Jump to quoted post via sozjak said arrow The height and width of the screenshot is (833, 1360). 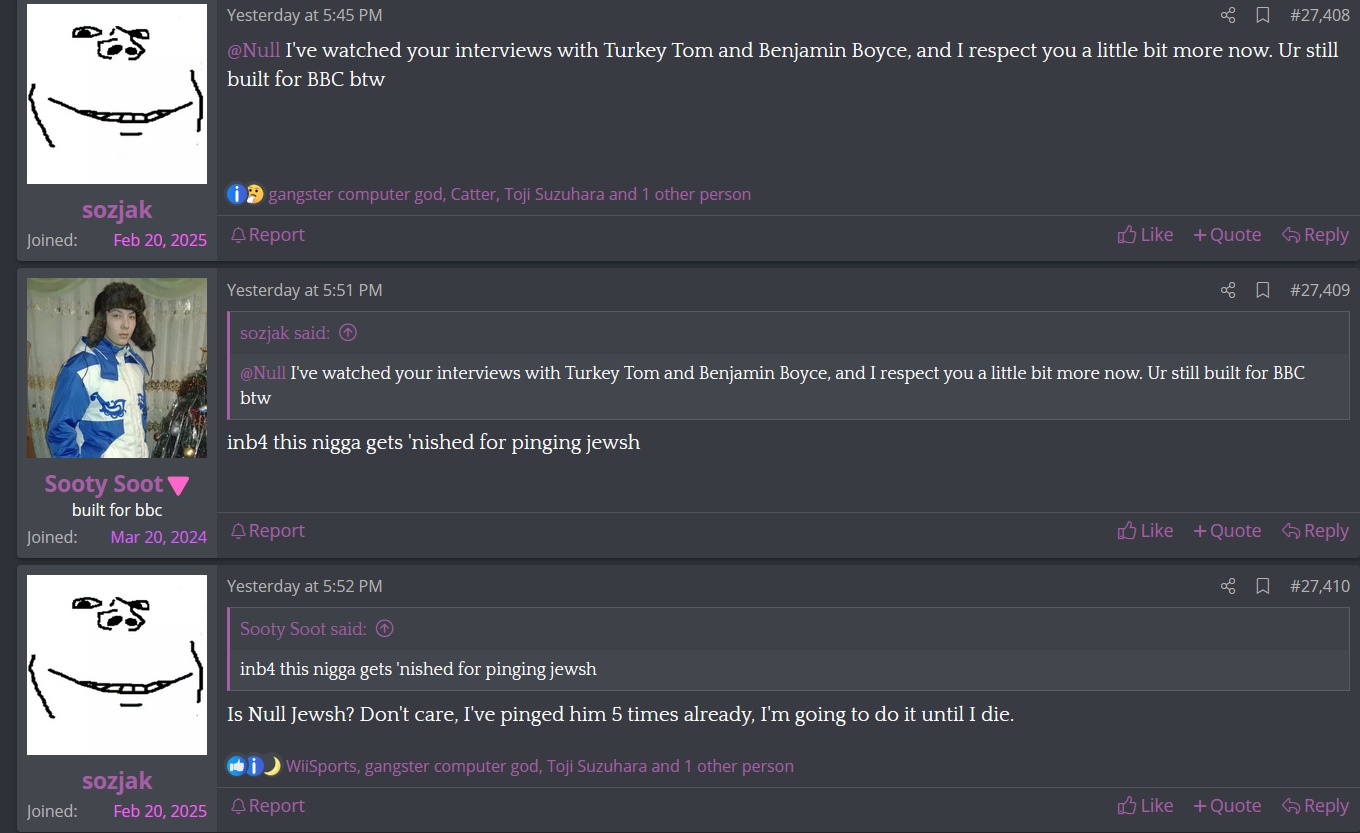point(348,333)
